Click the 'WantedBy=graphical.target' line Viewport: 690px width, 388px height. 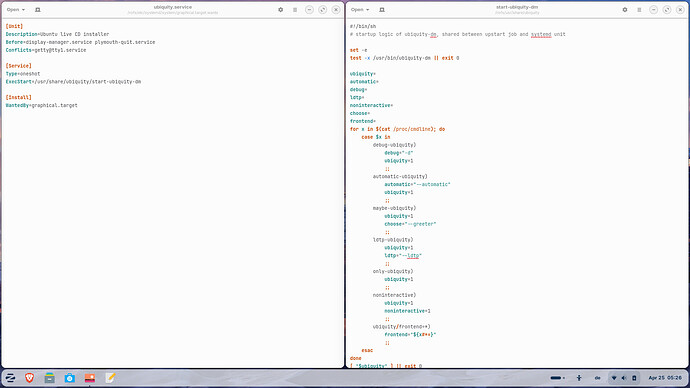pos(41,106)
